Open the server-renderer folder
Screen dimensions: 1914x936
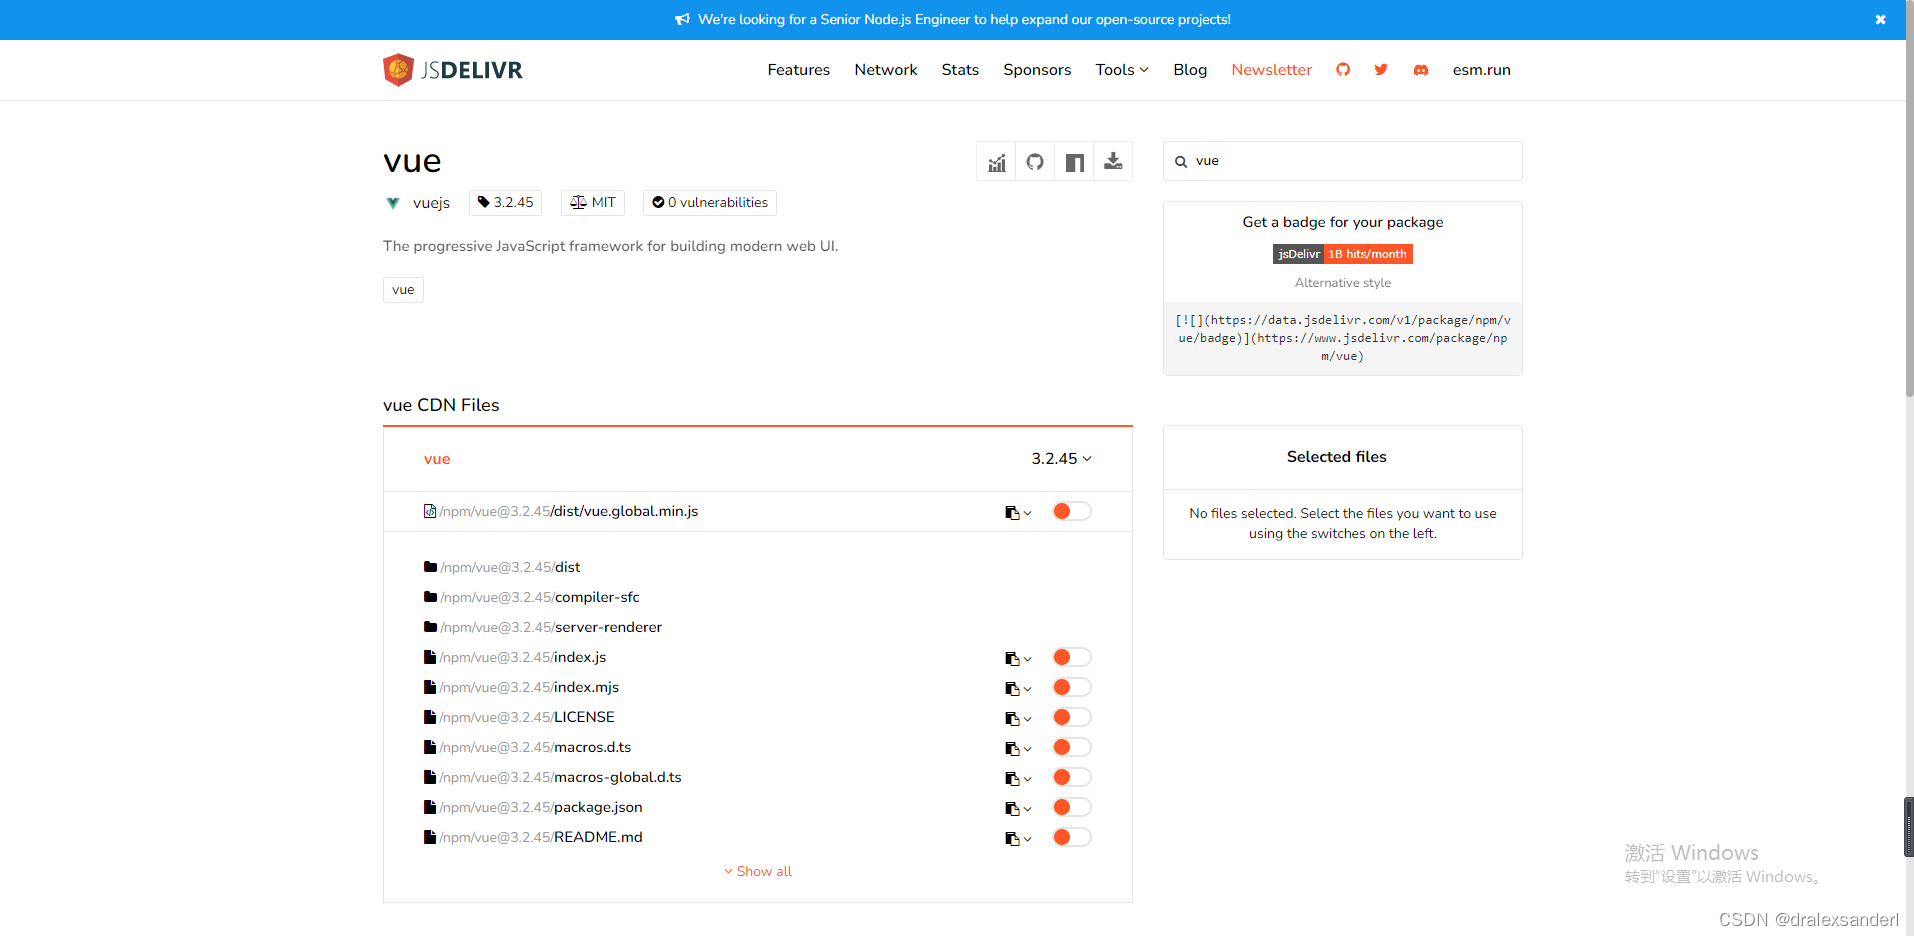[x=543, y=627]
